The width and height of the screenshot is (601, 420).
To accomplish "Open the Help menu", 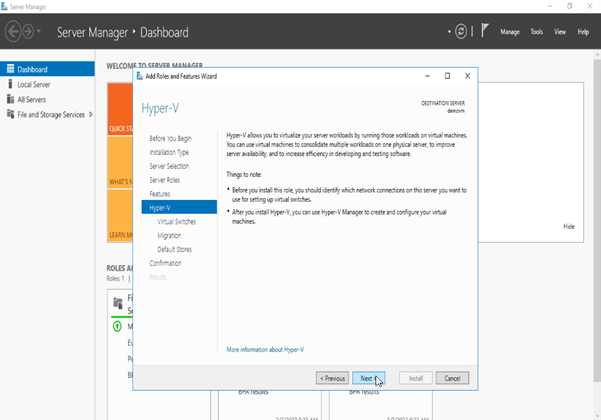I will (583, 32).
